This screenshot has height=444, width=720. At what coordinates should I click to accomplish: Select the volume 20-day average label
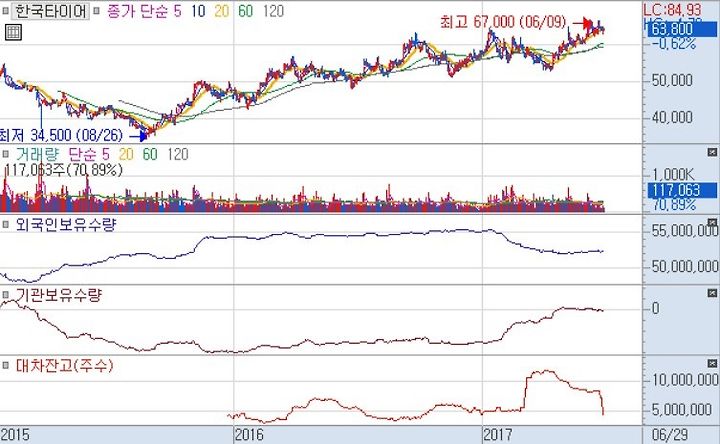point(126,154)
